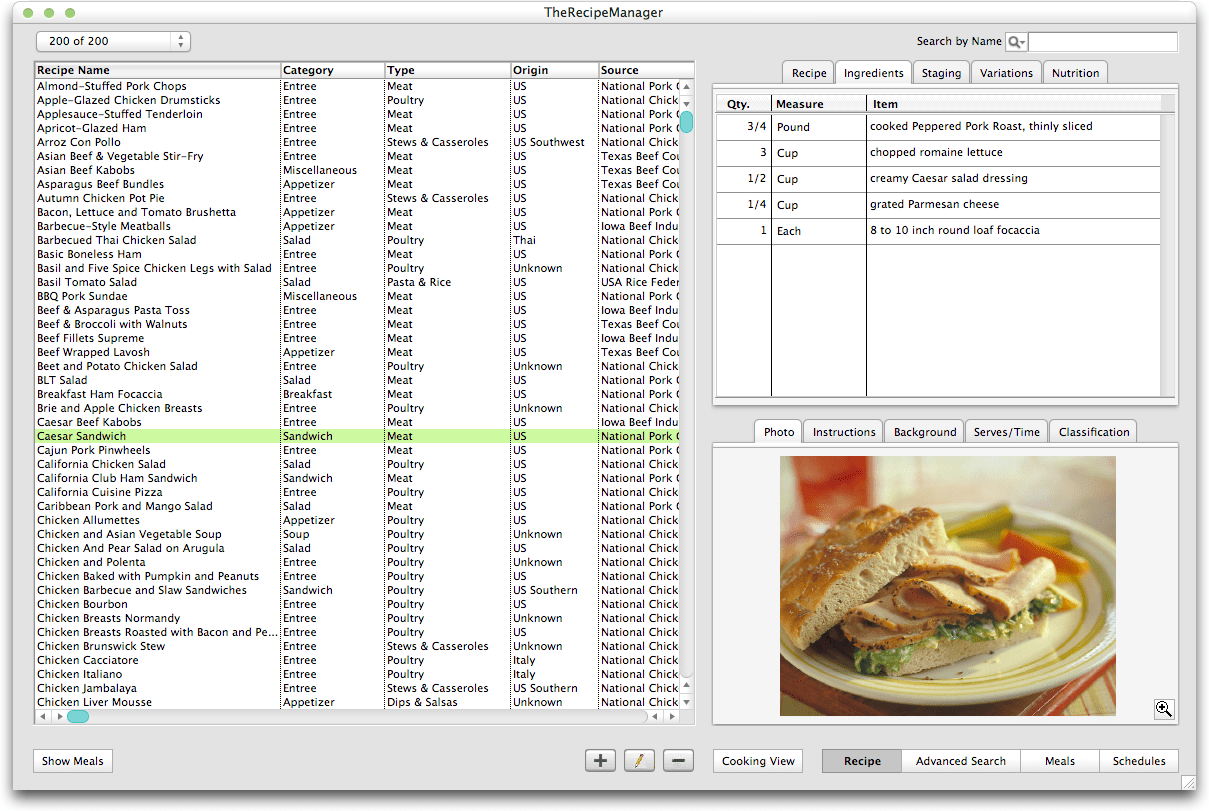The width and height of the screenshot is (1209, 811).
Task: Select the Arroz Con Pollo recipe
Action: point(357,142)
